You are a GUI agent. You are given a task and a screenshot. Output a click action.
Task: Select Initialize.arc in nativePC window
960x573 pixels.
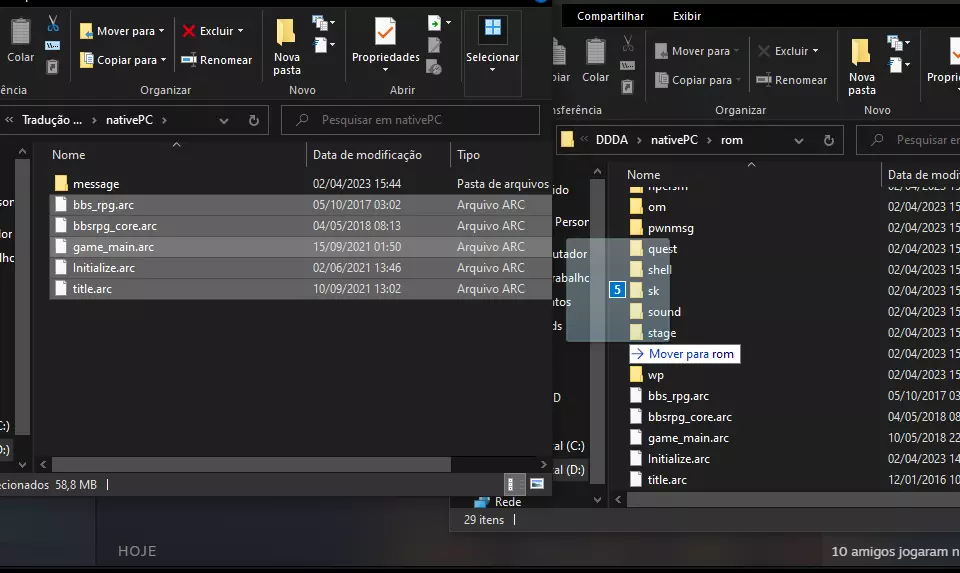[300, 268]
